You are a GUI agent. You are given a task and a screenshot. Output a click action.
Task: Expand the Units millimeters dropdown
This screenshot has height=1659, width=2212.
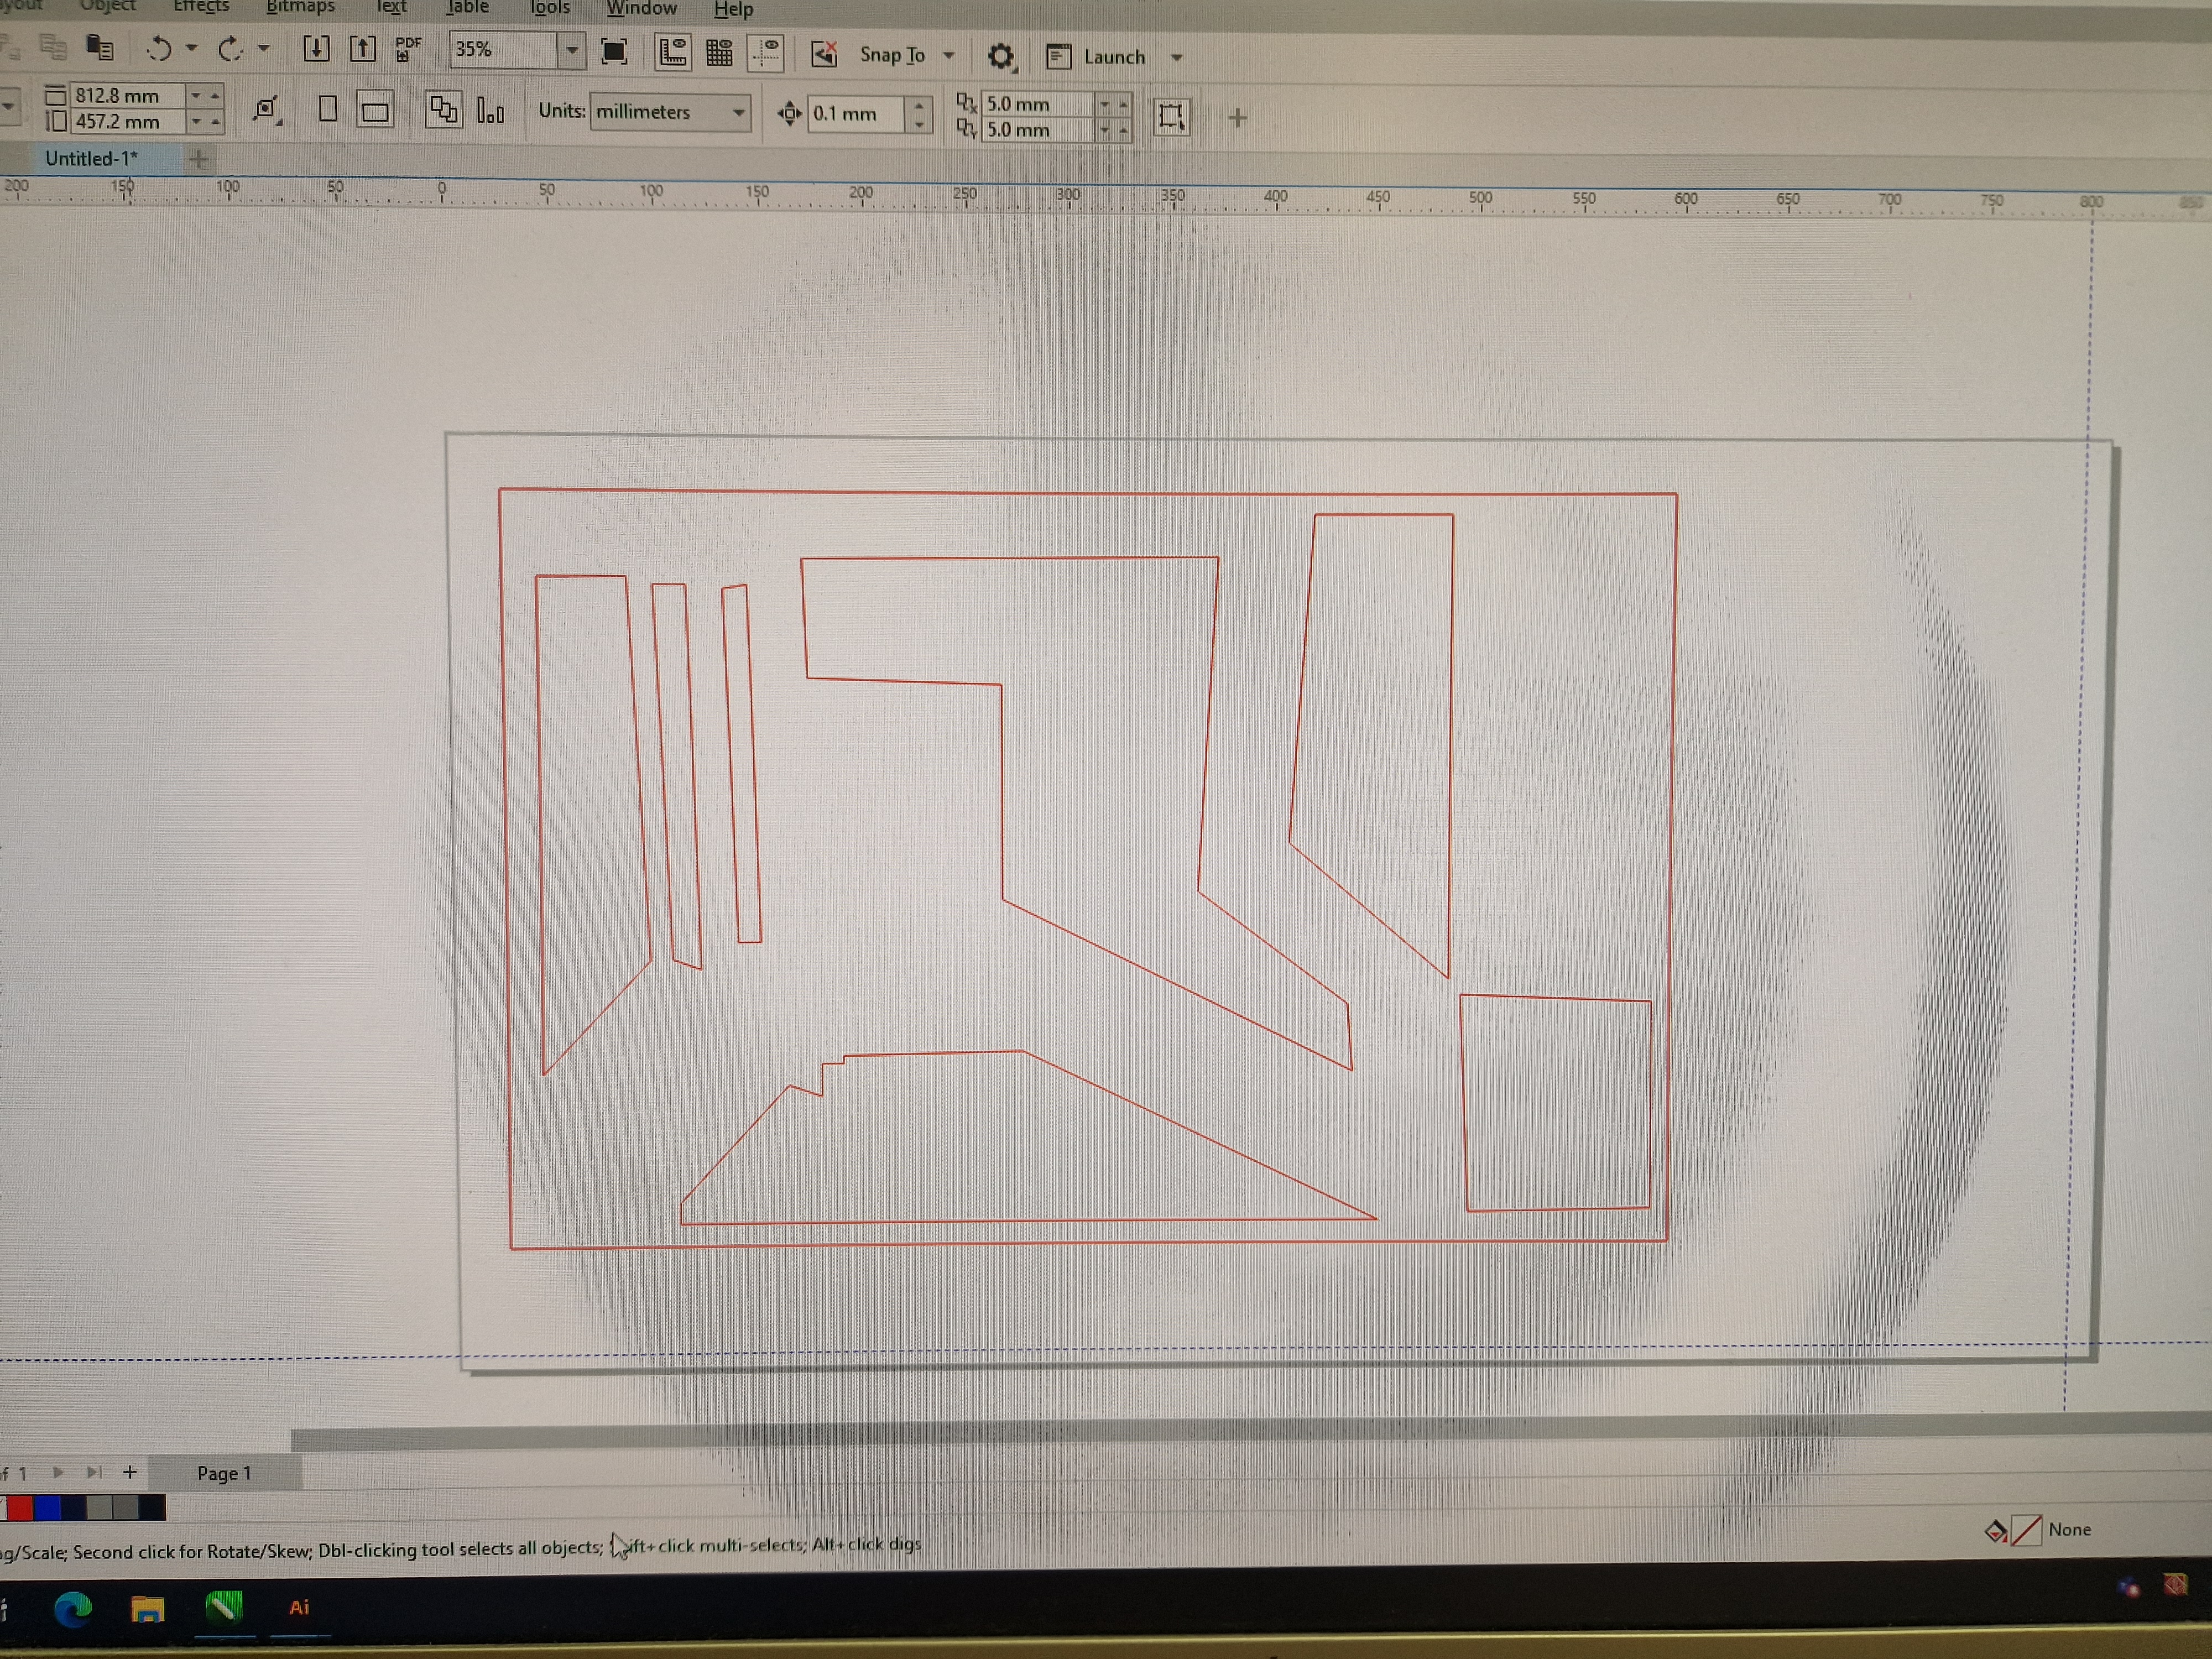pyautogui.click(x=738, y=112)
